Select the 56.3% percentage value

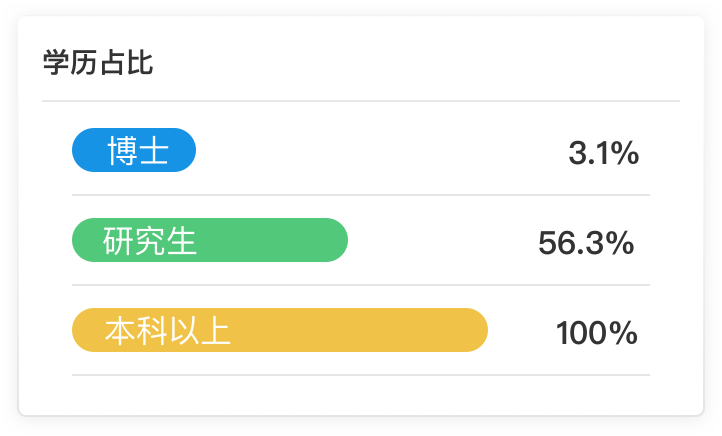[x=586, y=243]
